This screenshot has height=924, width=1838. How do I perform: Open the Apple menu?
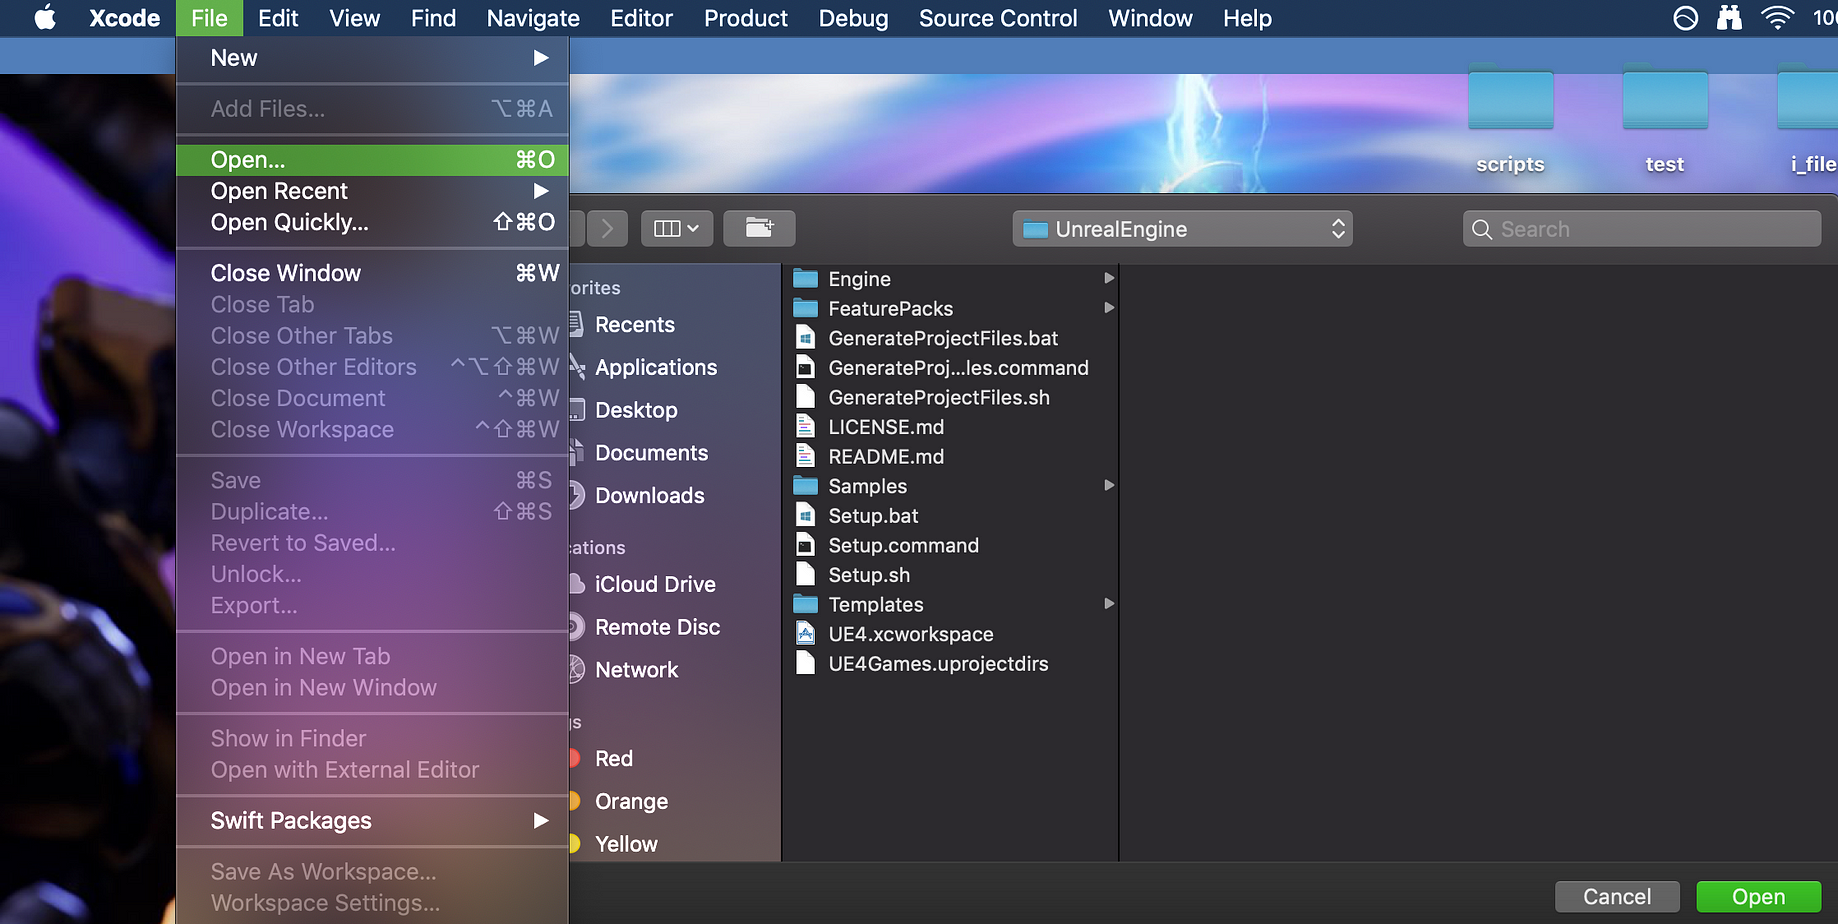46,18
